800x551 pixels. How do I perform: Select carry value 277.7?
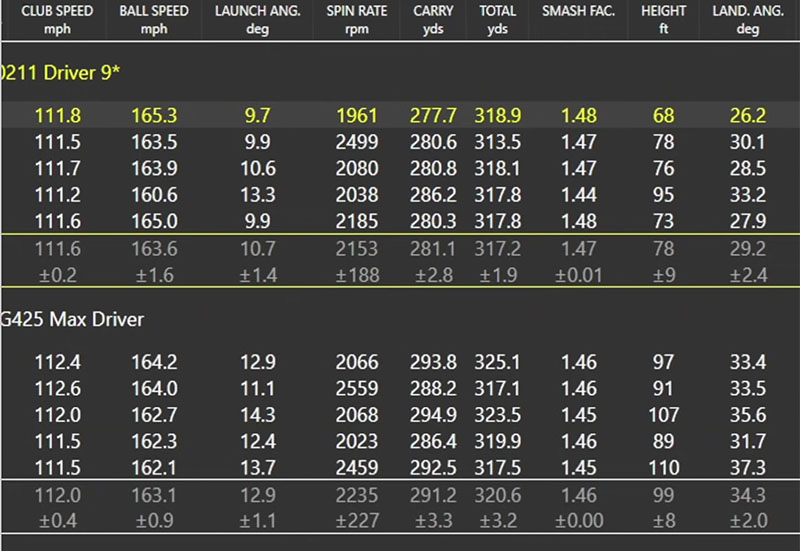tap(433, 115)
